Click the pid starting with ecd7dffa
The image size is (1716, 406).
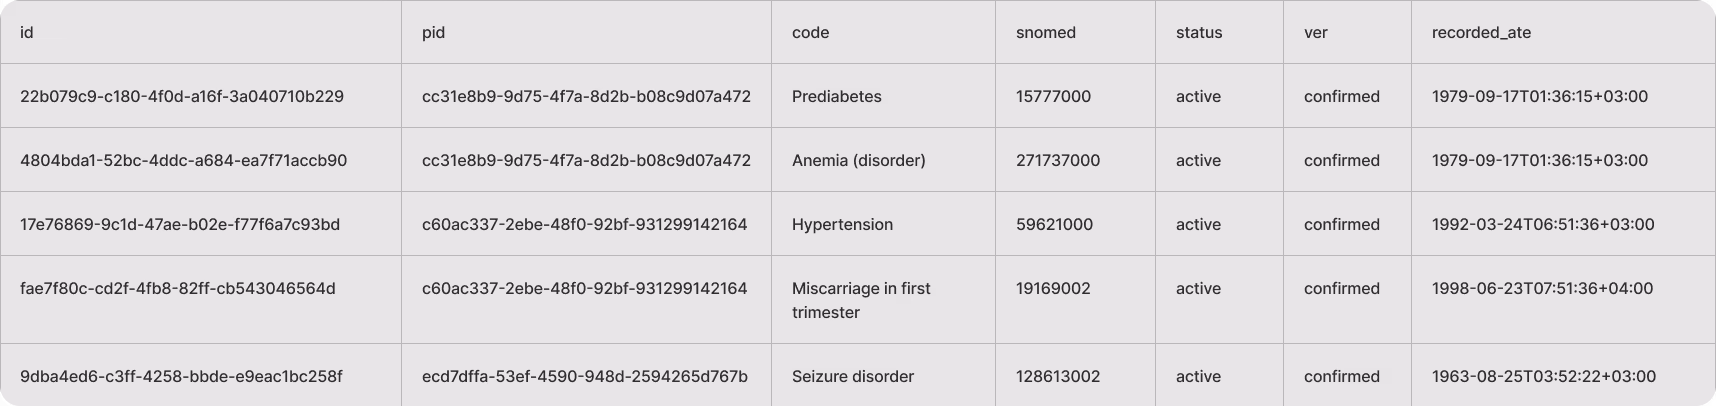(584, 377)
